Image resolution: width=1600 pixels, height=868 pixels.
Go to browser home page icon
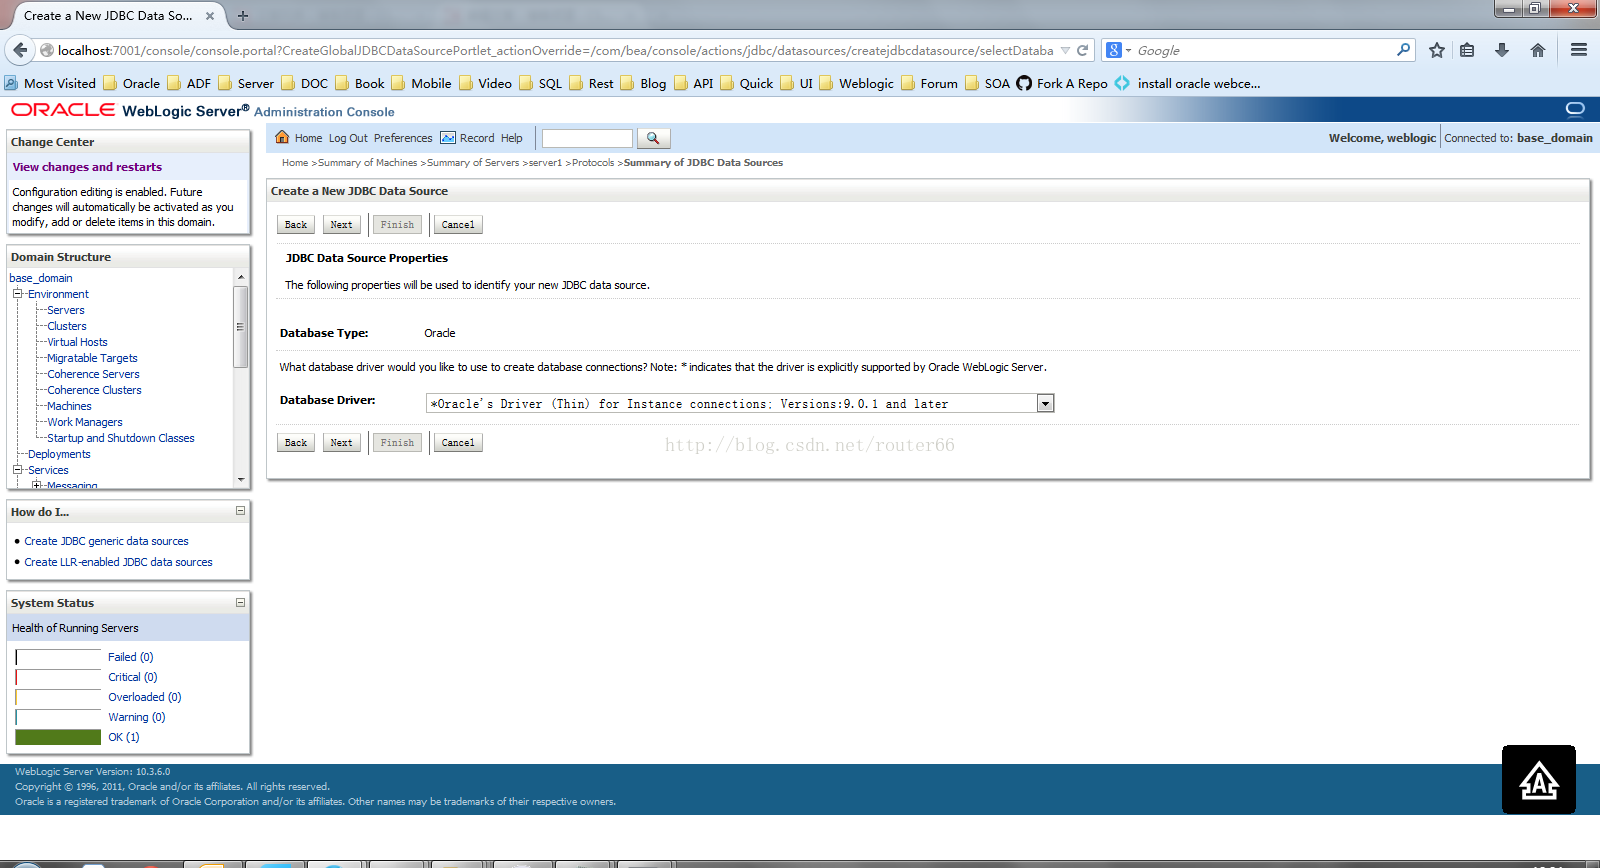[1538, 50]
